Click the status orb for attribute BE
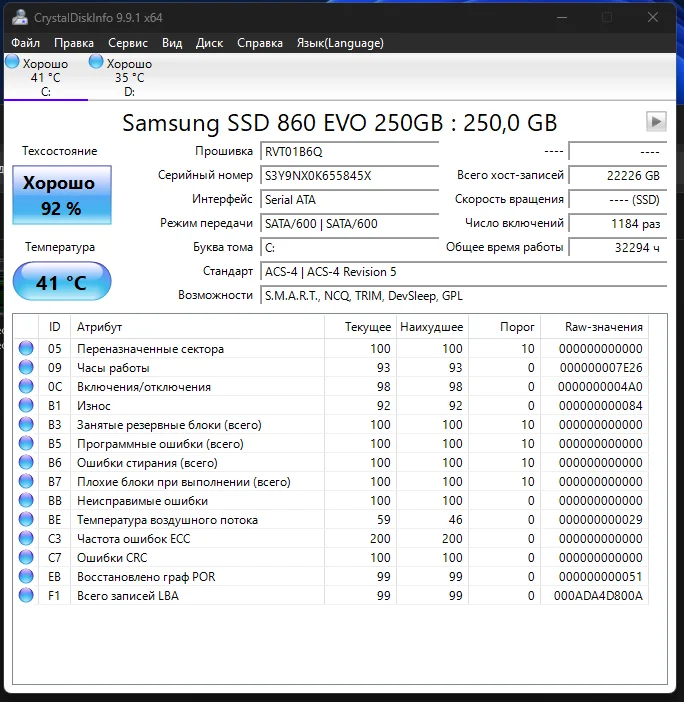684x702 pixels. [26, 519]
